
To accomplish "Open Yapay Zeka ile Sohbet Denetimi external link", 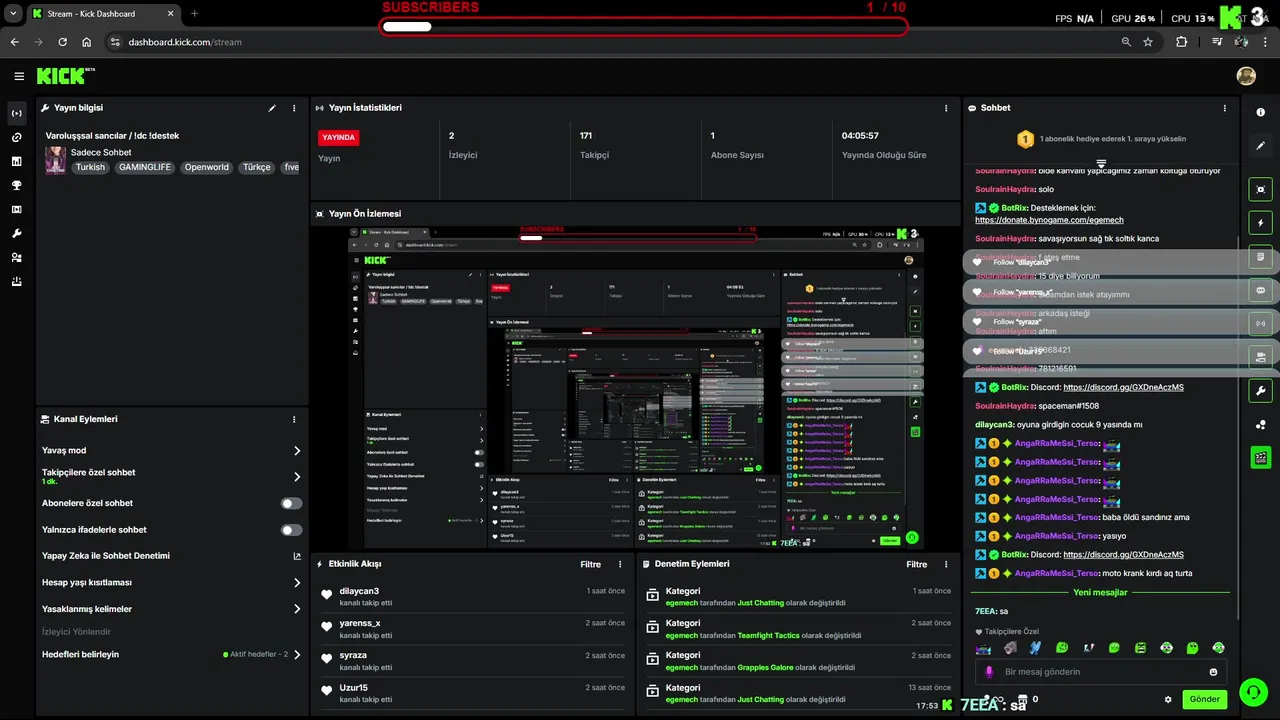I will (297, 556).
